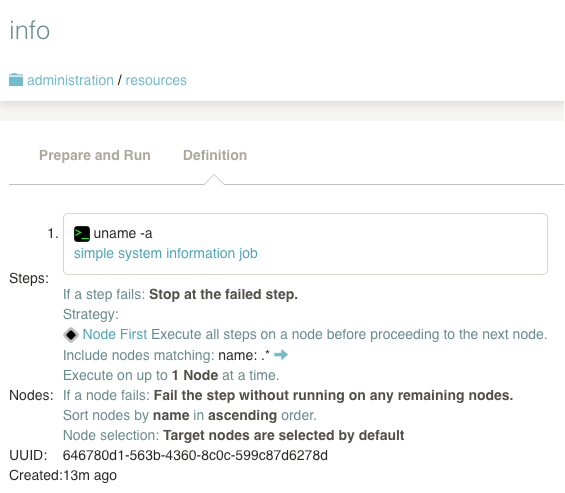Click the step number 1 marker
The image size is (565, 493).
point(53,234)
